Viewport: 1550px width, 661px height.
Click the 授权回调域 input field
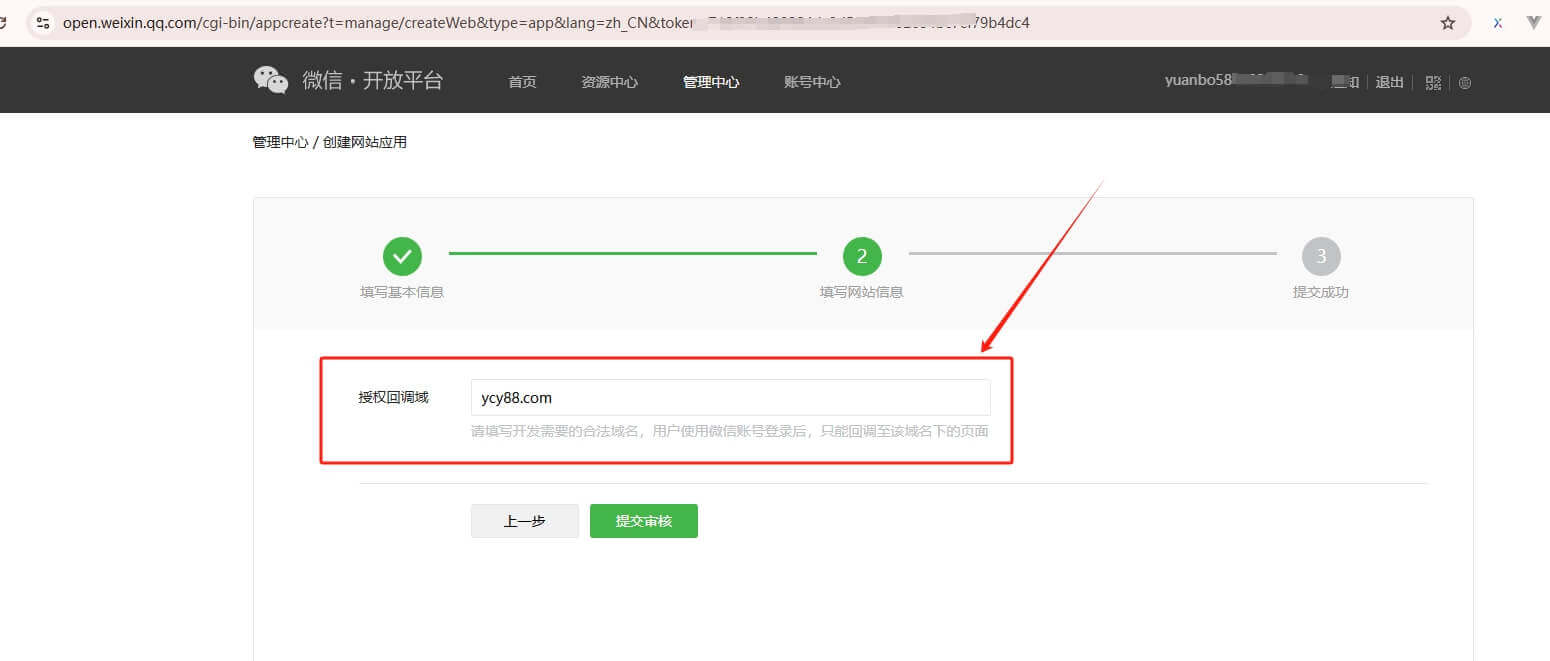730,397
